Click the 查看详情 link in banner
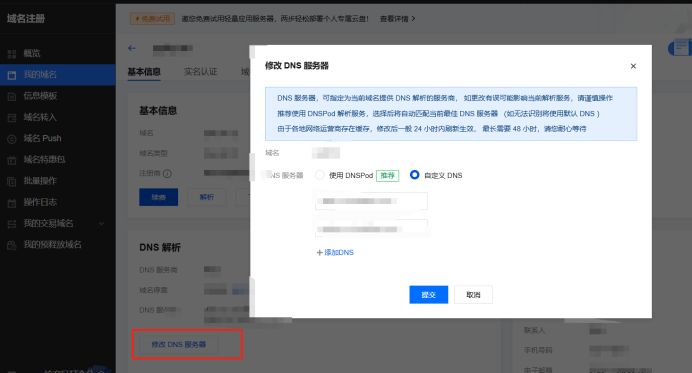The image size is (692, 373). pos(394,19)
